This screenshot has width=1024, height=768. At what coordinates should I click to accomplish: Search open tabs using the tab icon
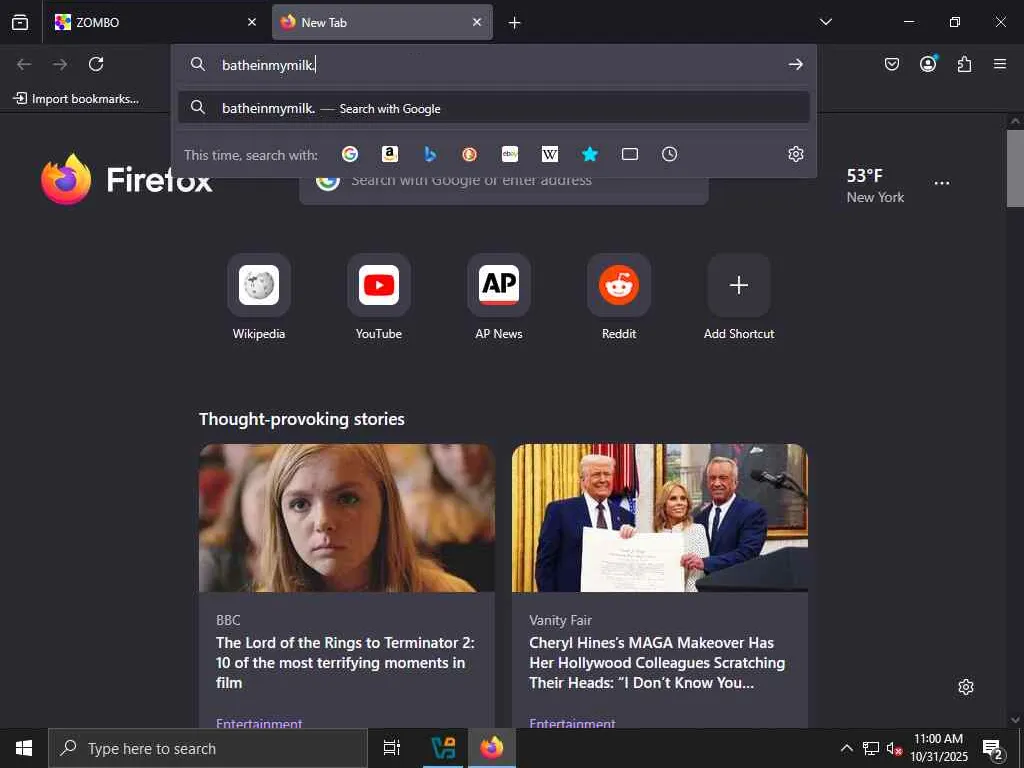(630, 154)
